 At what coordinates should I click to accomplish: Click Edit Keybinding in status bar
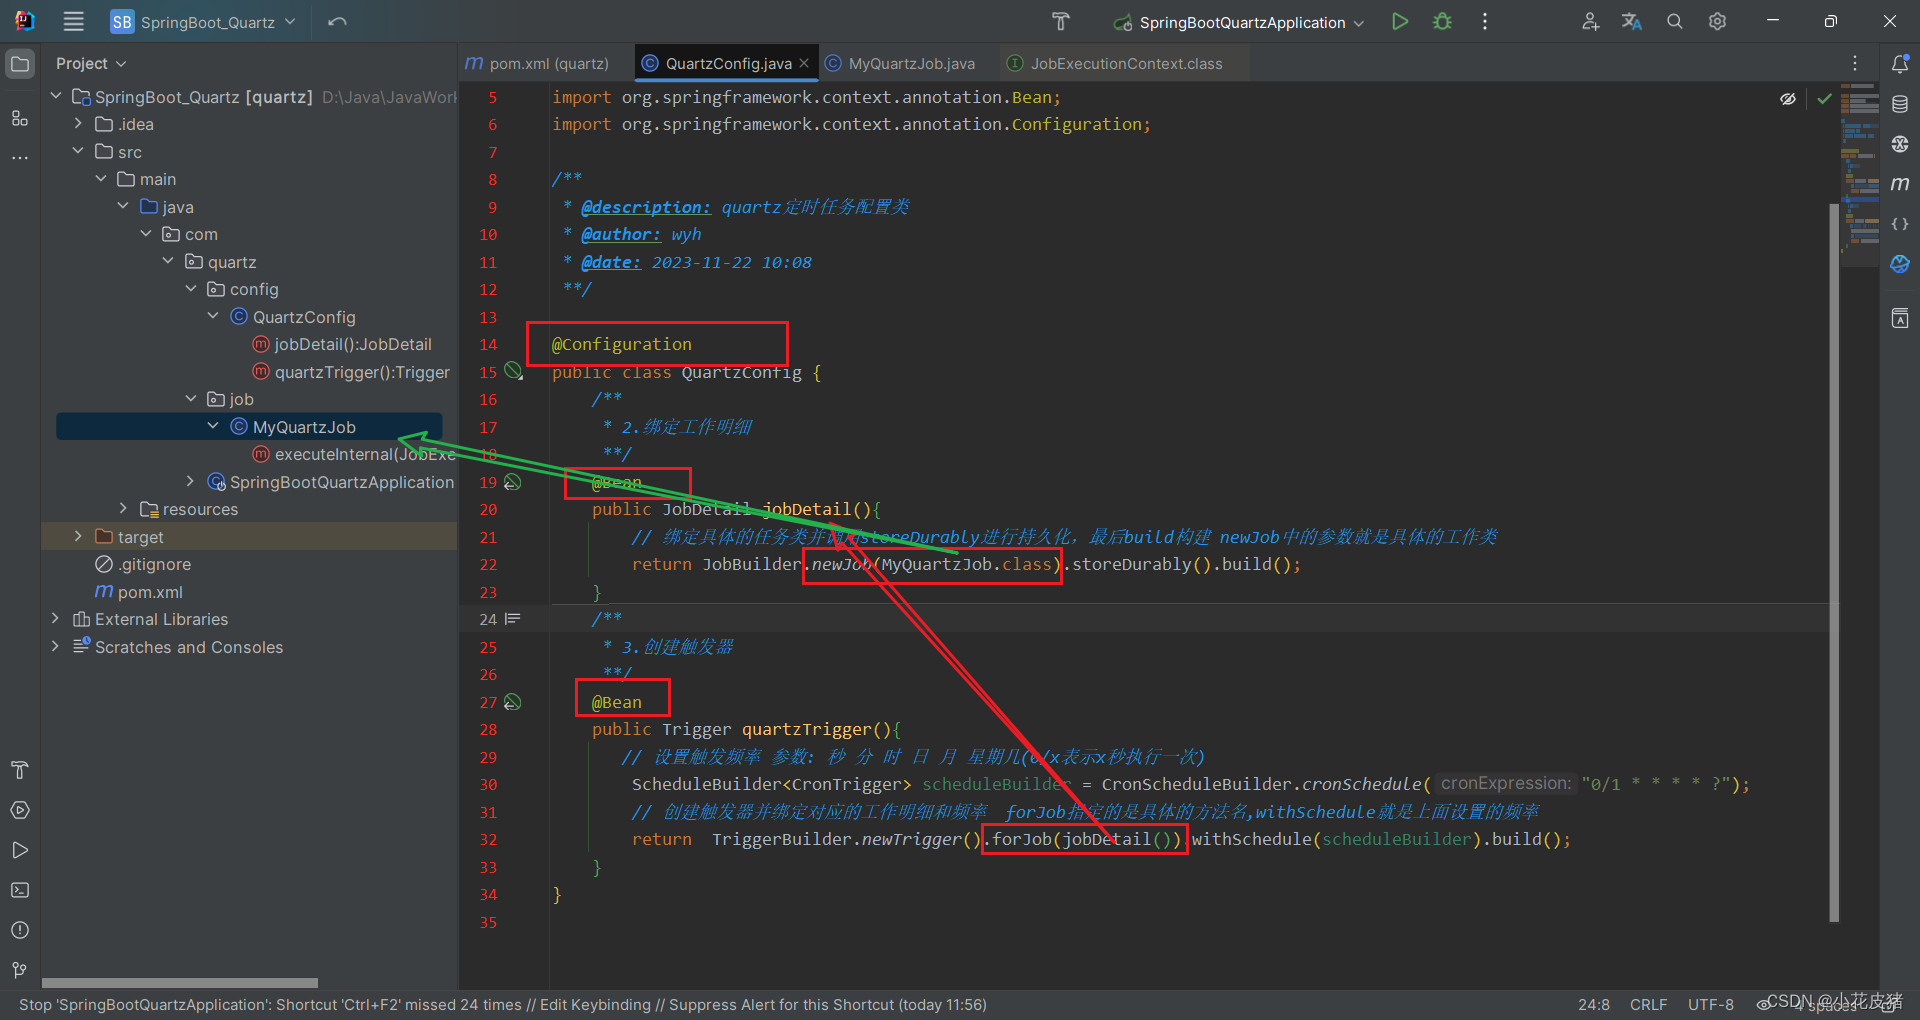(595, 1005)
